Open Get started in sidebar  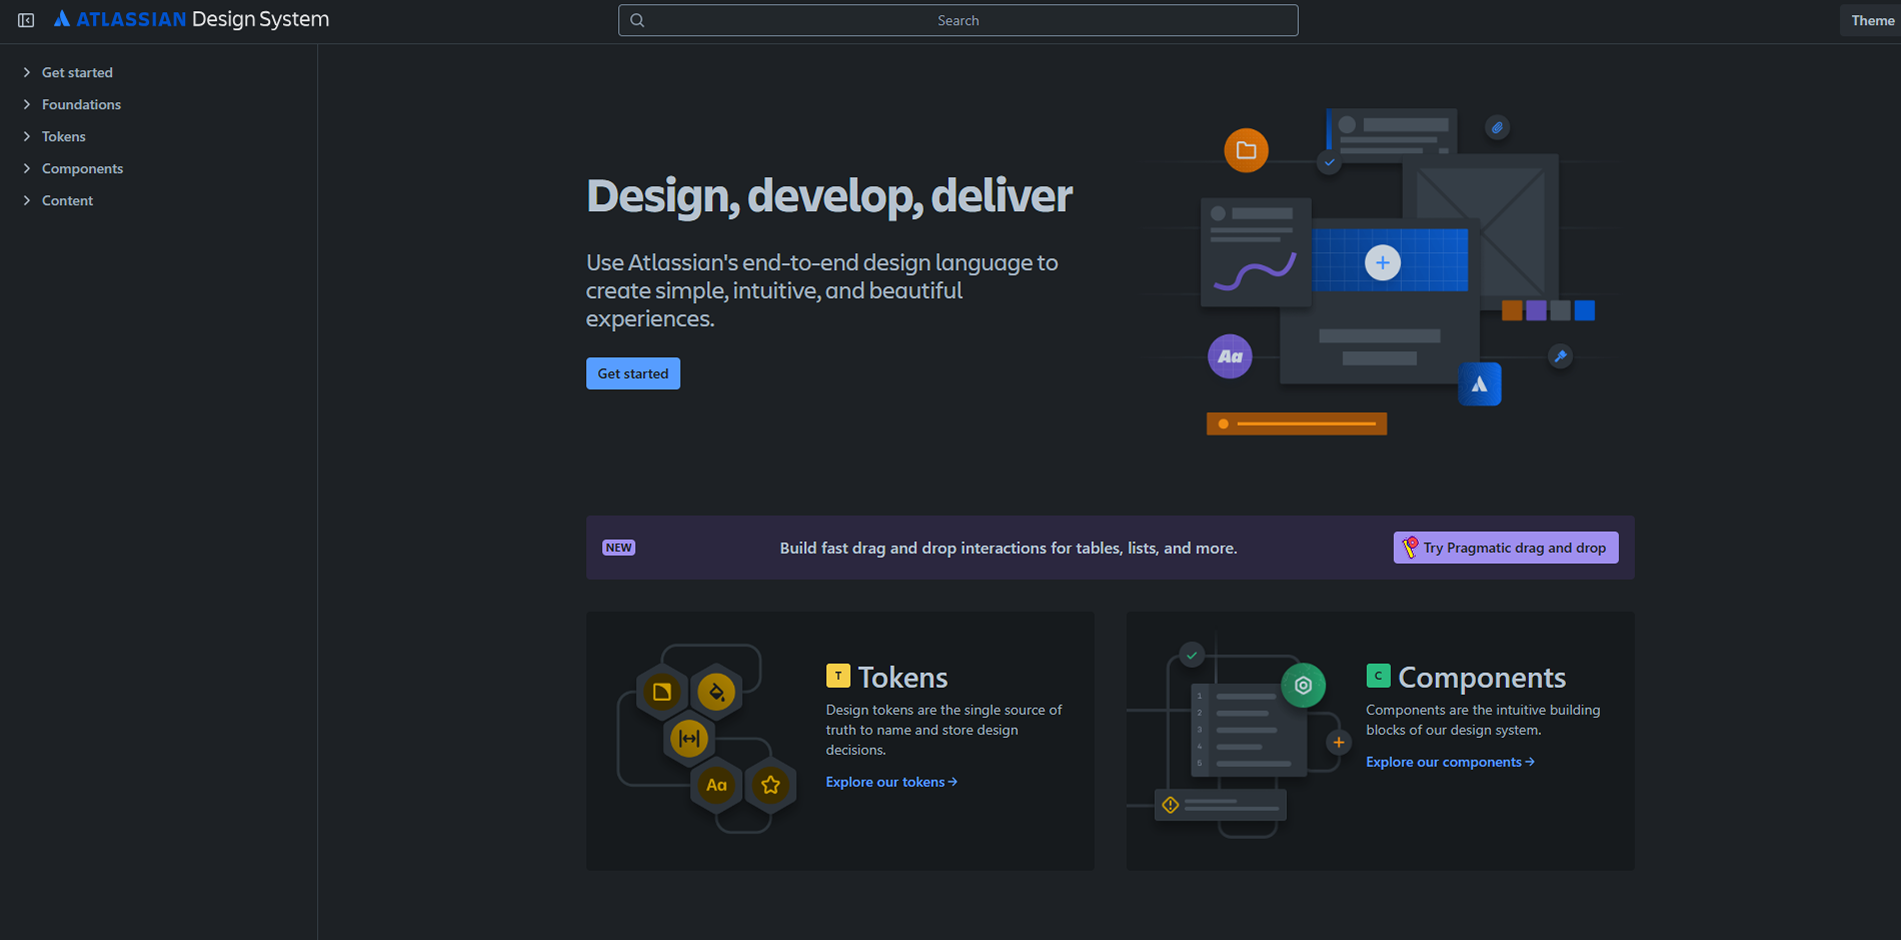coord(77,72)
